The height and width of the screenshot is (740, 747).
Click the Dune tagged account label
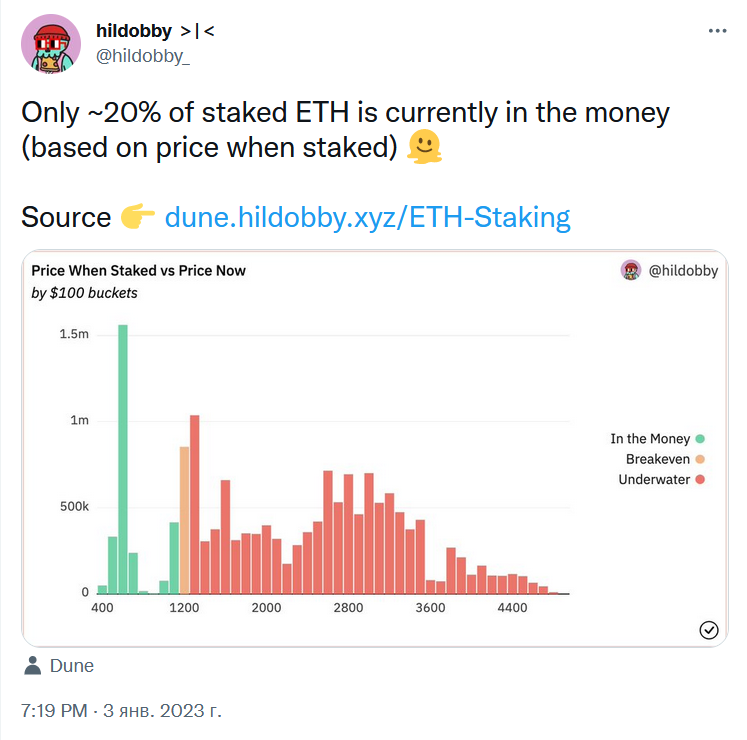[x=71, y=666]
